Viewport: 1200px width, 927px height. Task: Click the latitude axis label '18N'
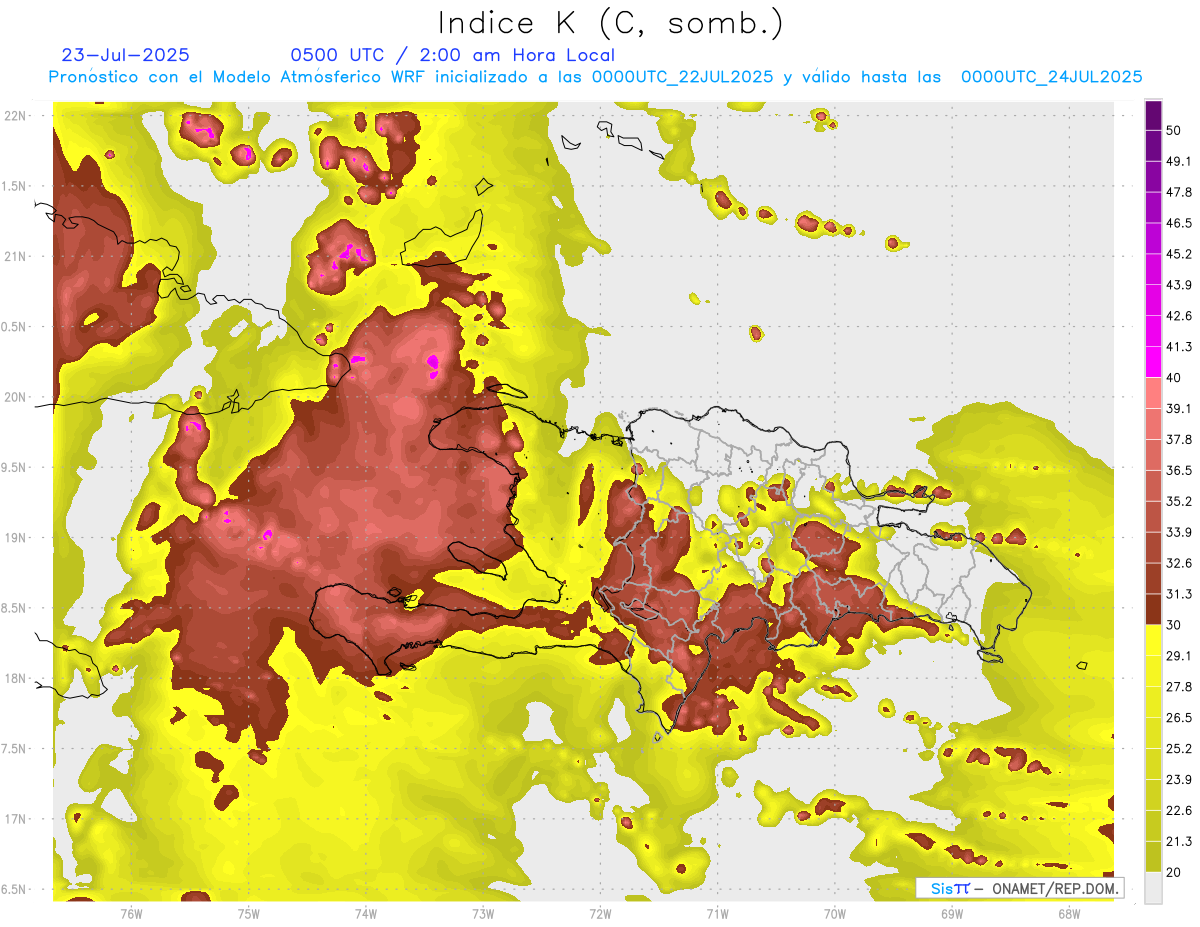pos(15,678)
